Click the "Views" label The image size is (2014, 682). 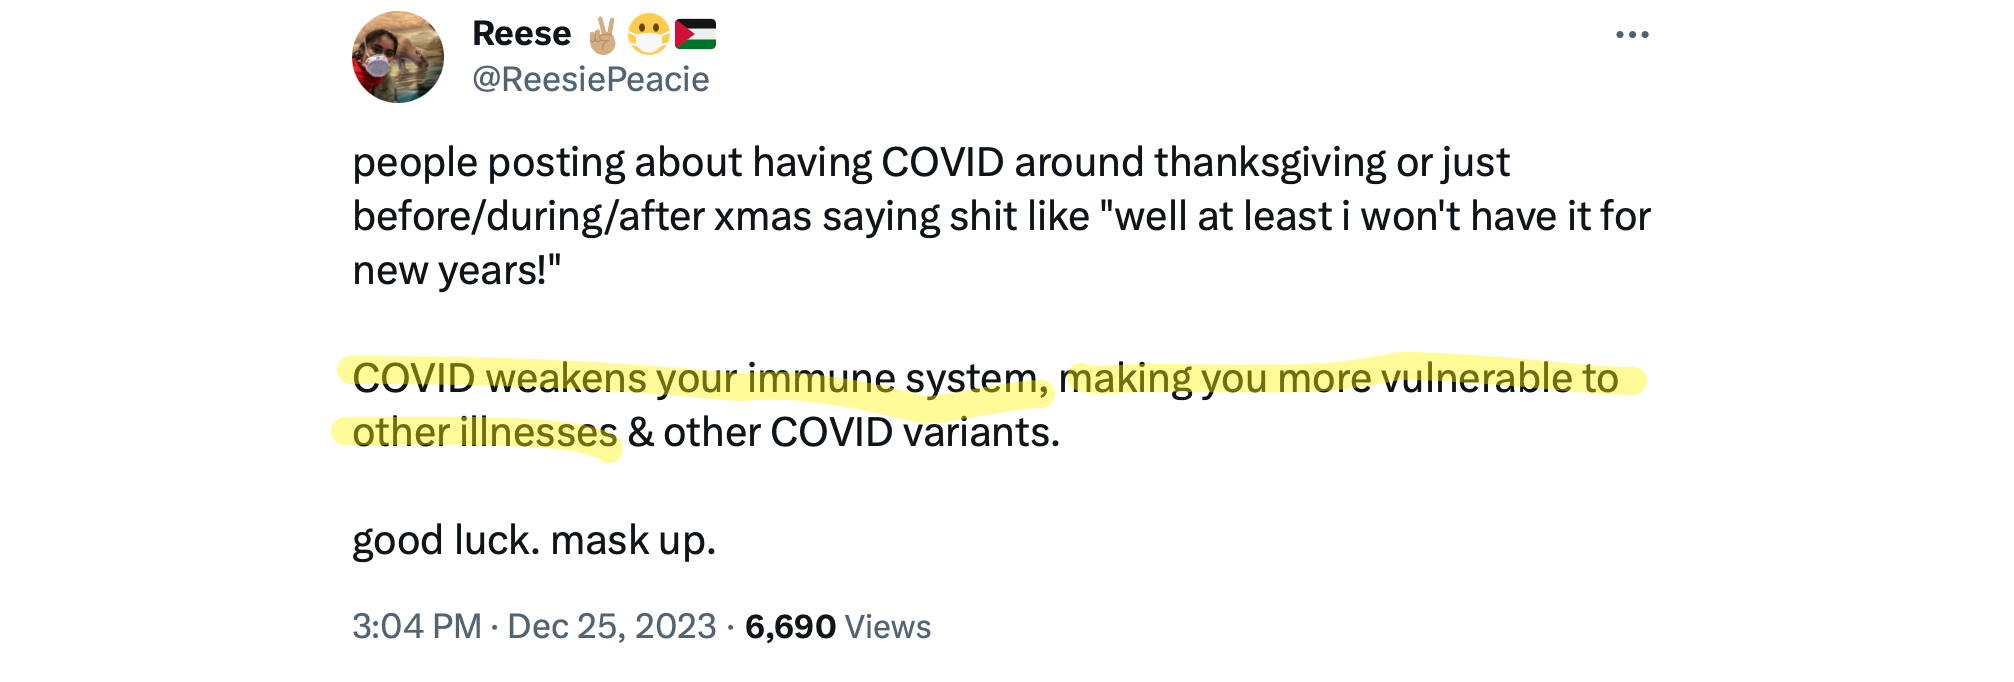[888, 627]
